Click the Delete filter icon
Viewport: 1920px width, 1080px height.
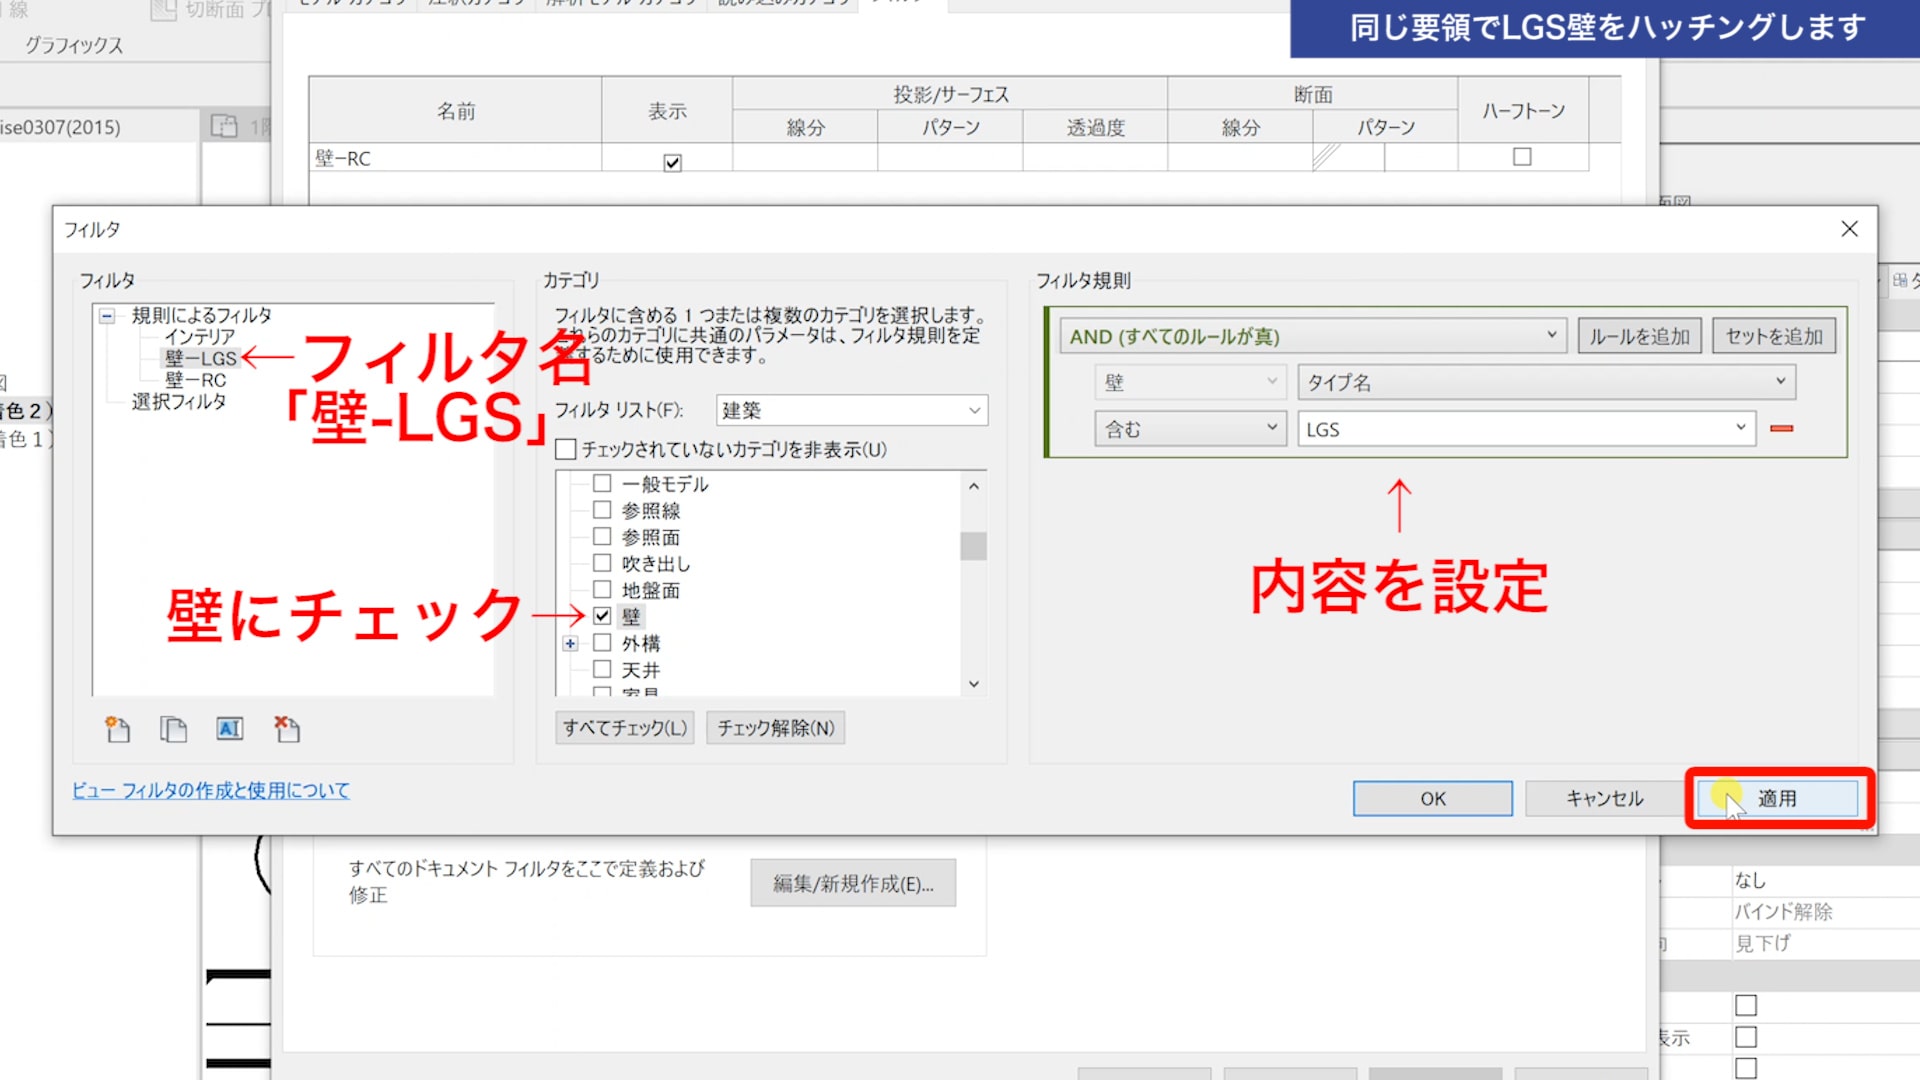click(x=287, y=729)
